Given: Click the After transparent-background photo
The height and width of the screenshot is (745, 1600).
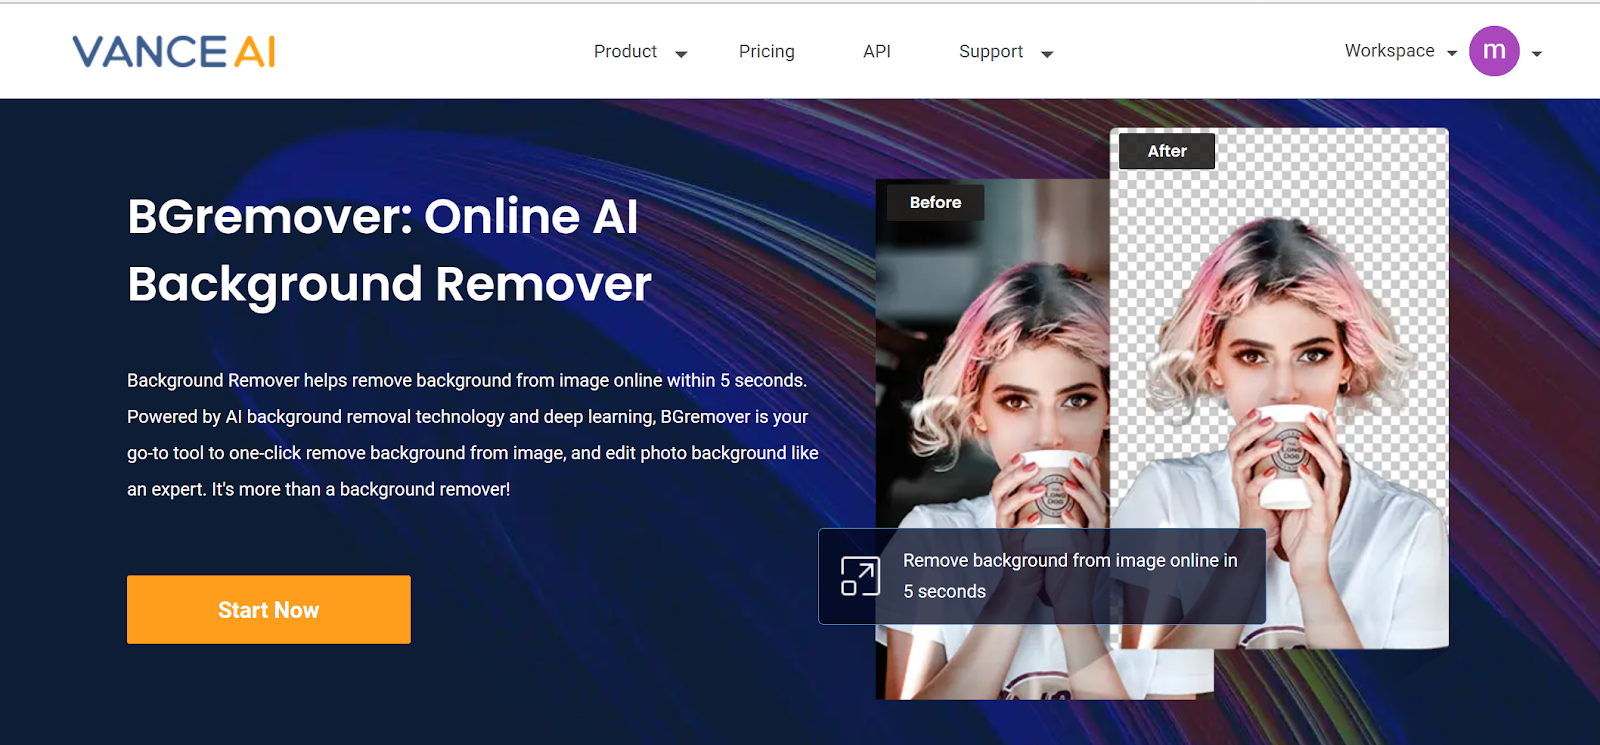Looking at the screenshot, I should pos(1279,388).
